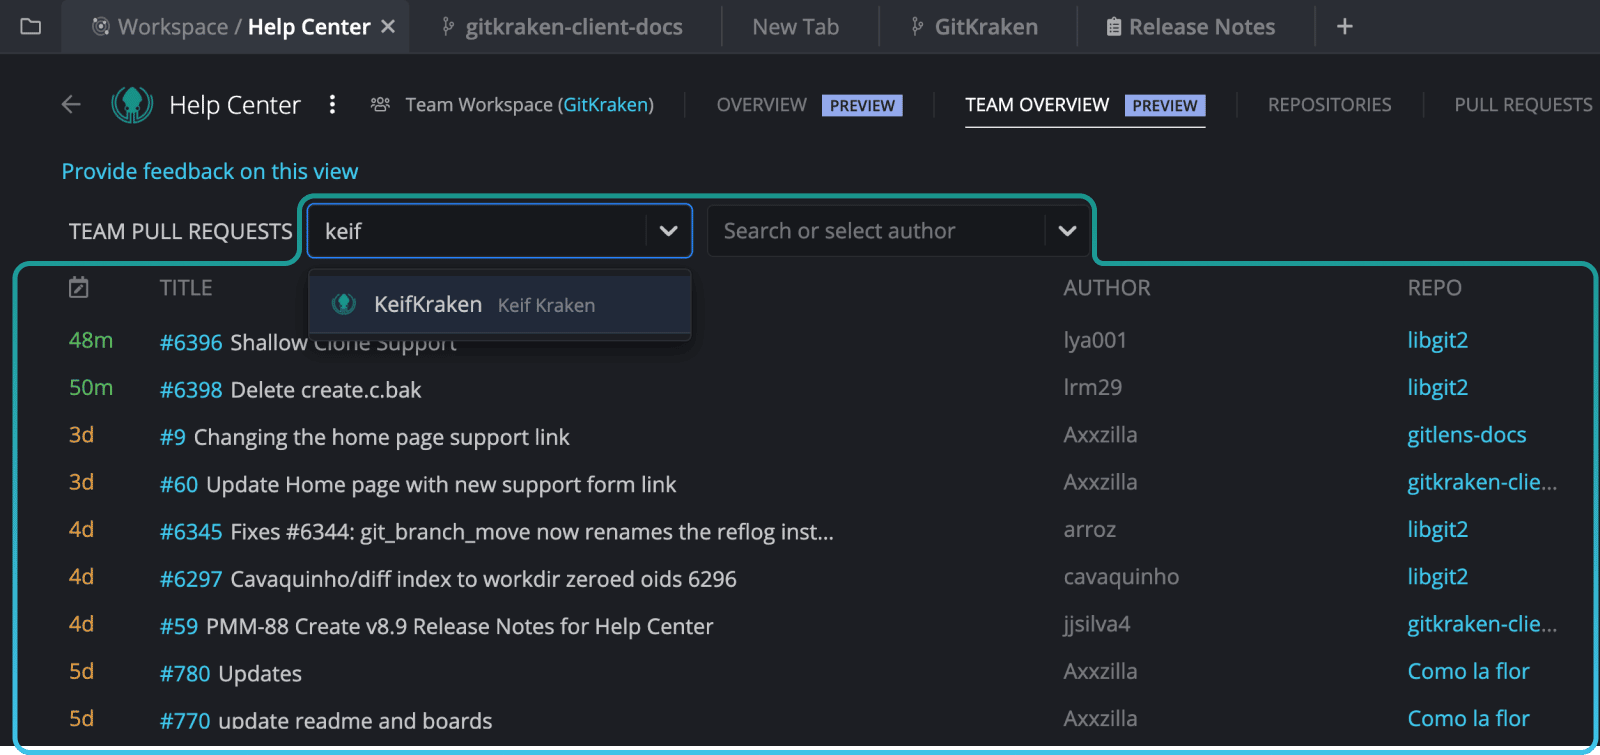The image size is (1600, 755).
Task: Click the 50m age value
Action: tap(91, 387)
